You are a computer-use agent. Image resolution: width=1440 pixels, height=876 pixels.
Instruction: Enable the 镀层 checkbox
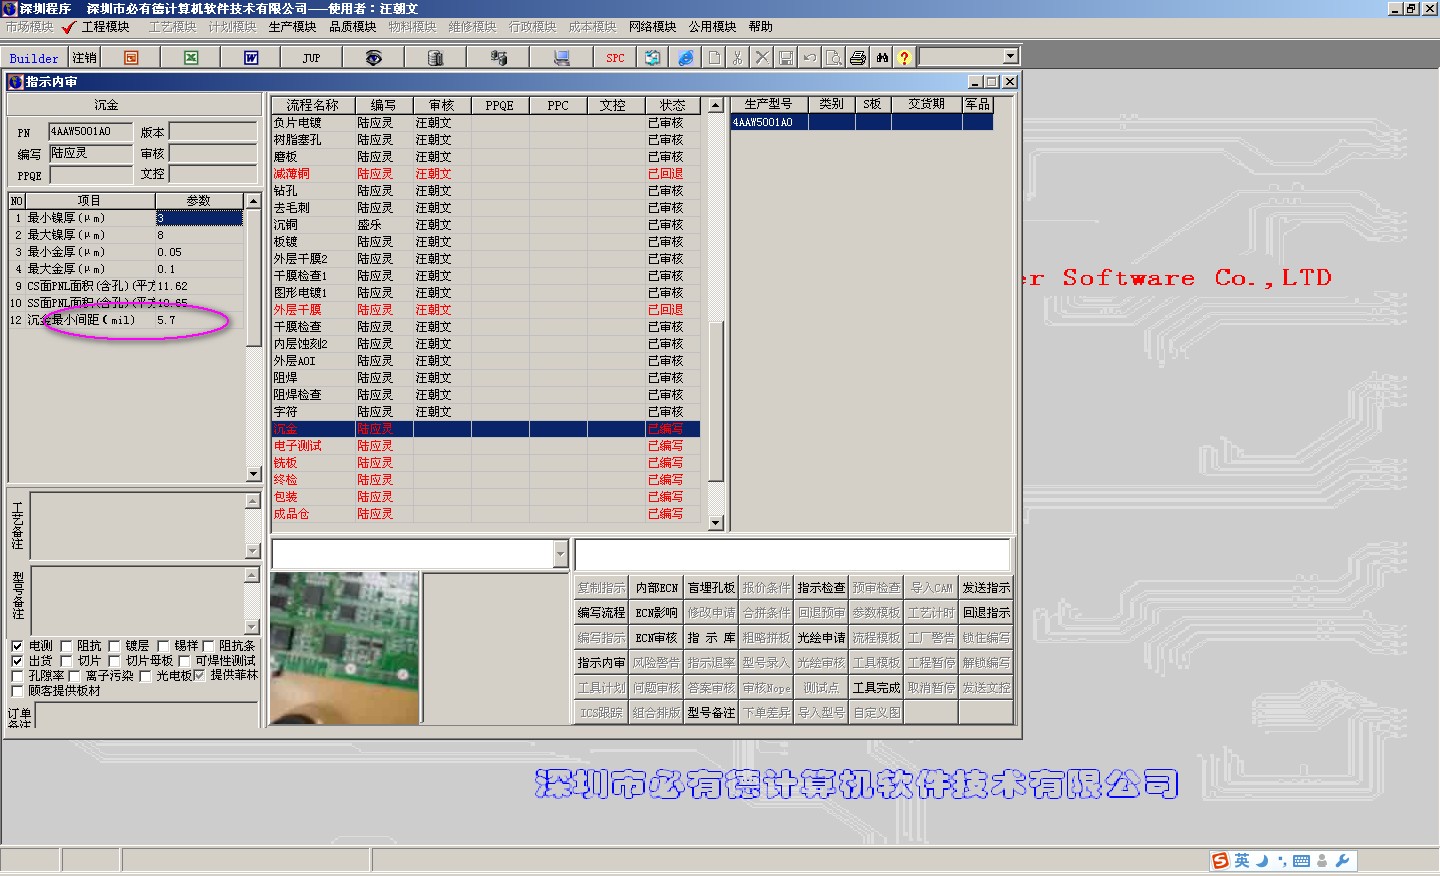[114, 646]
